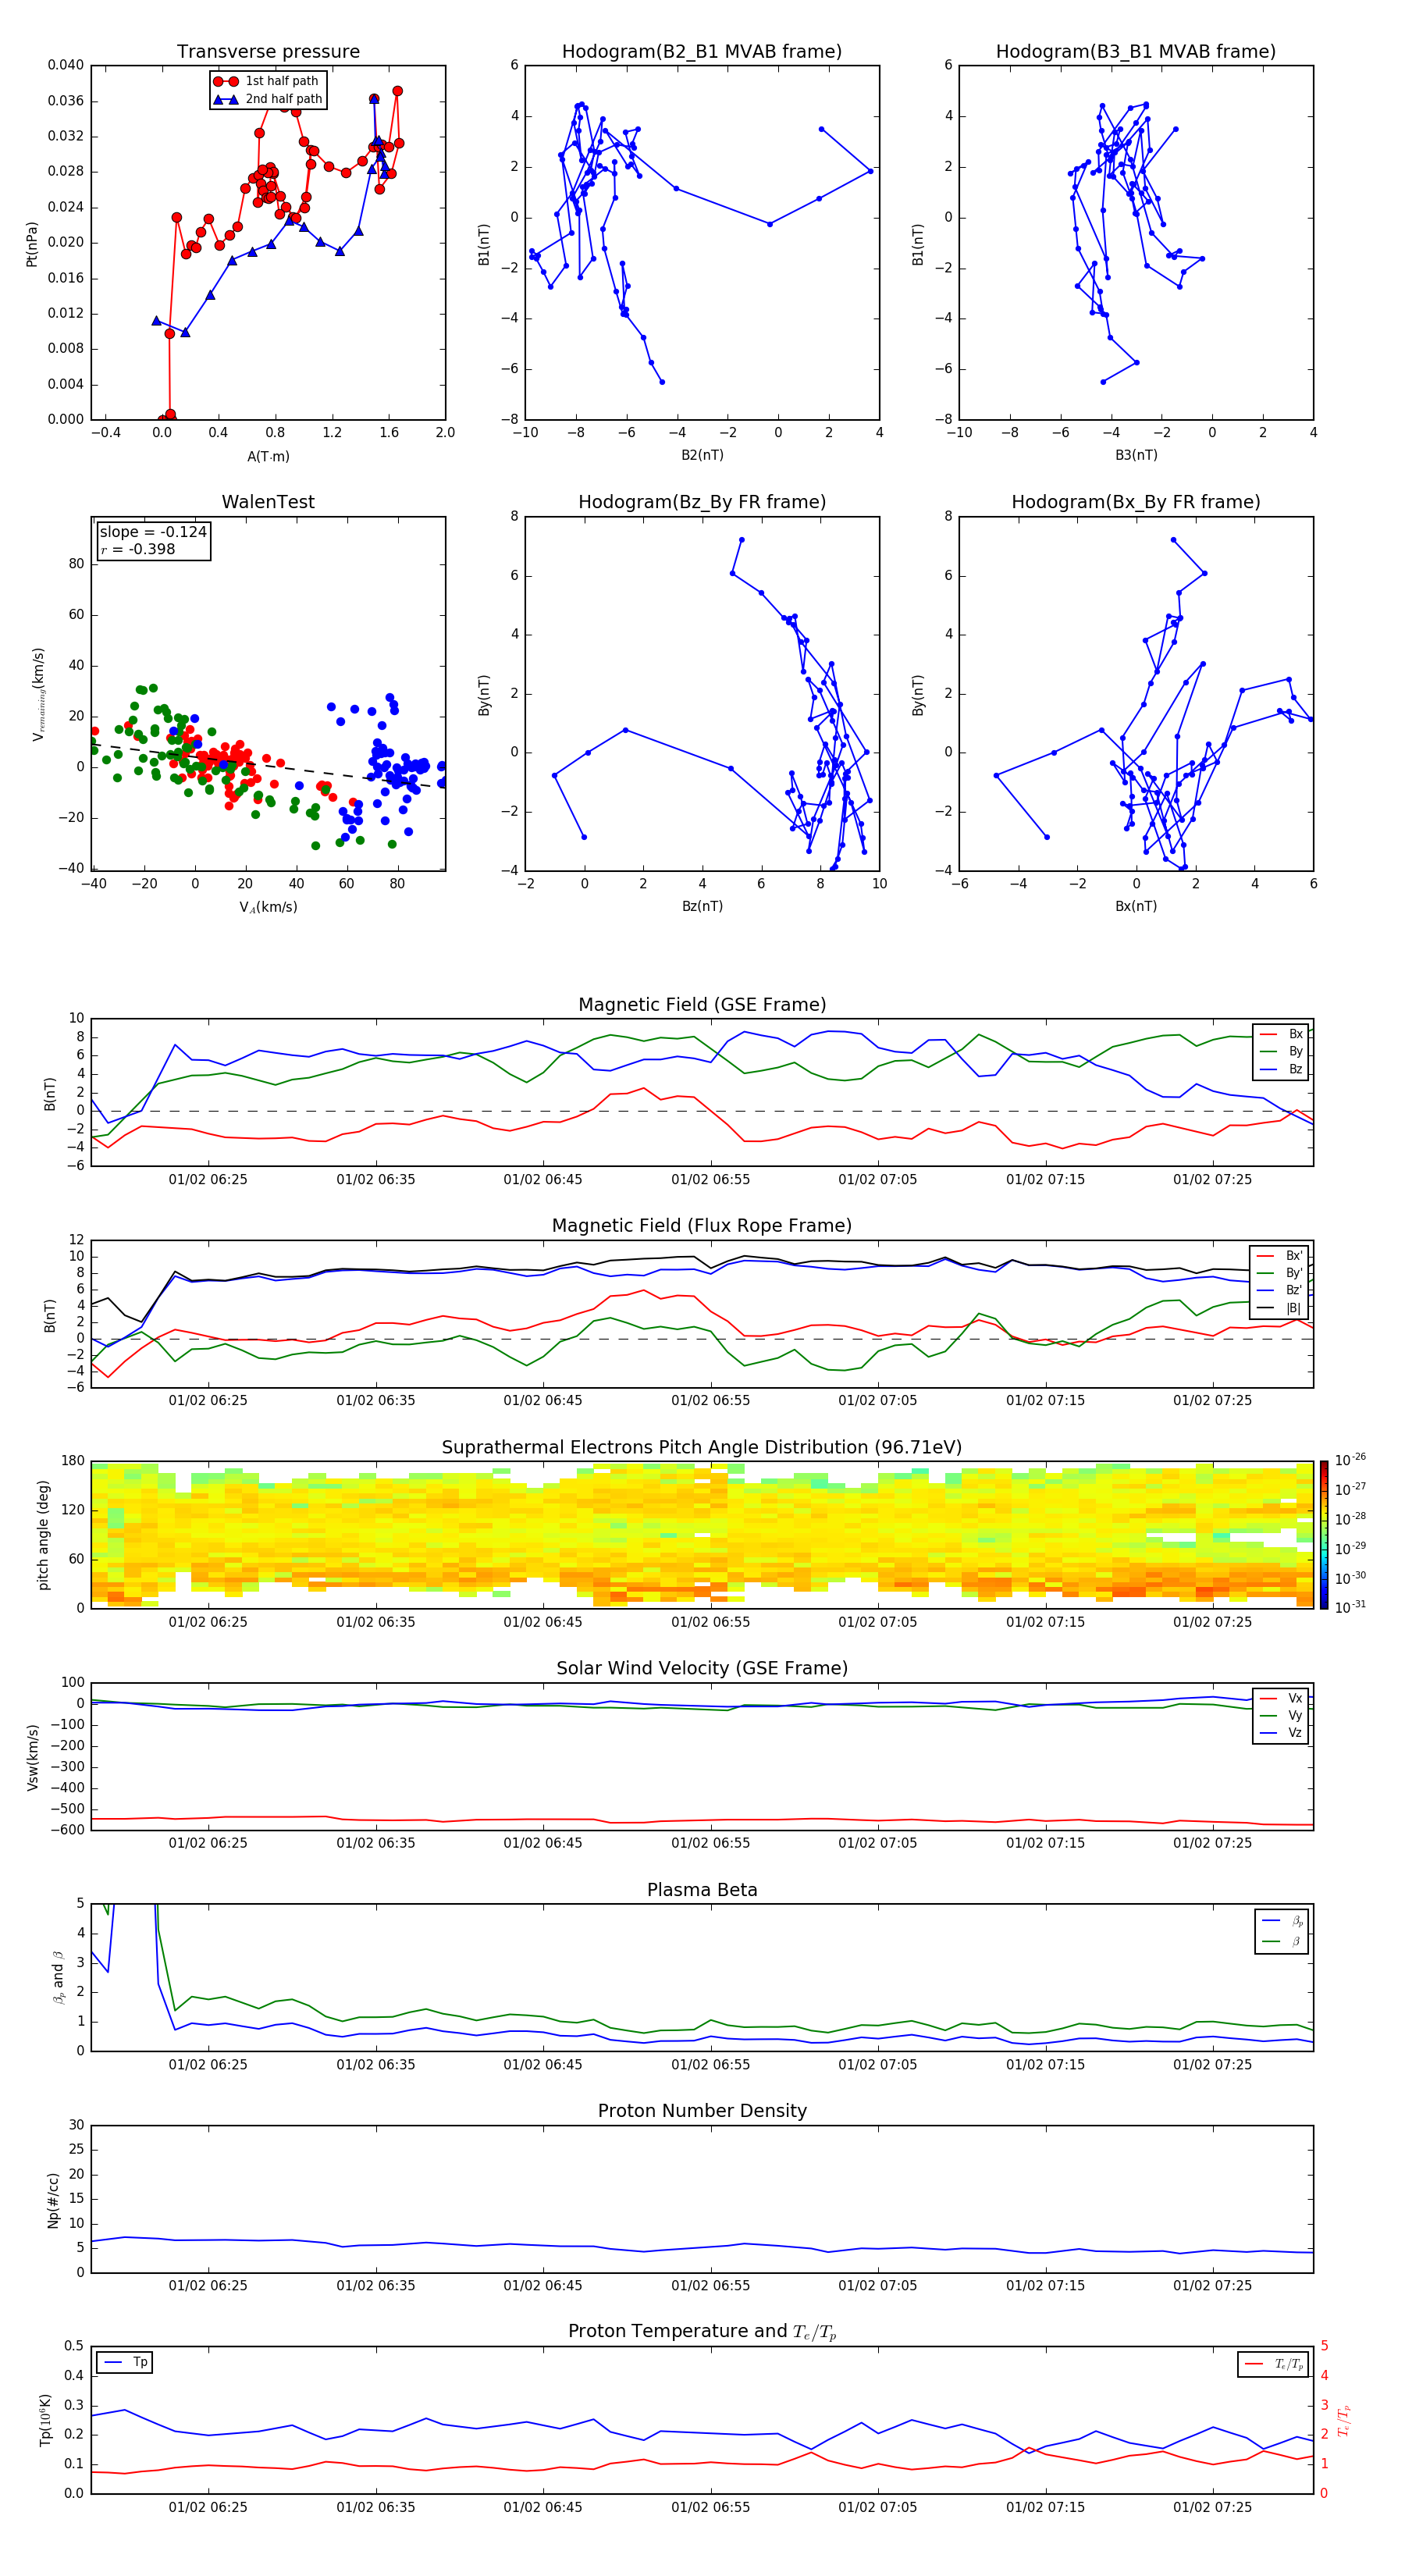This screenshot has width=1405, height=2576.
Task: Select the β entry in the Plasma Beta legend
Action: pos(1282,1941)
